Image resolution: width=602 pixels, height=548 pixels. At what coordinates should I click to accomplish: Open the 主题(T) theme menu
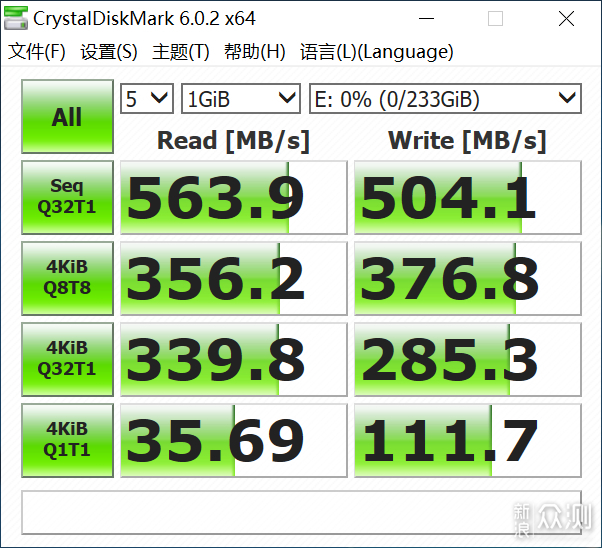(181, 52)
